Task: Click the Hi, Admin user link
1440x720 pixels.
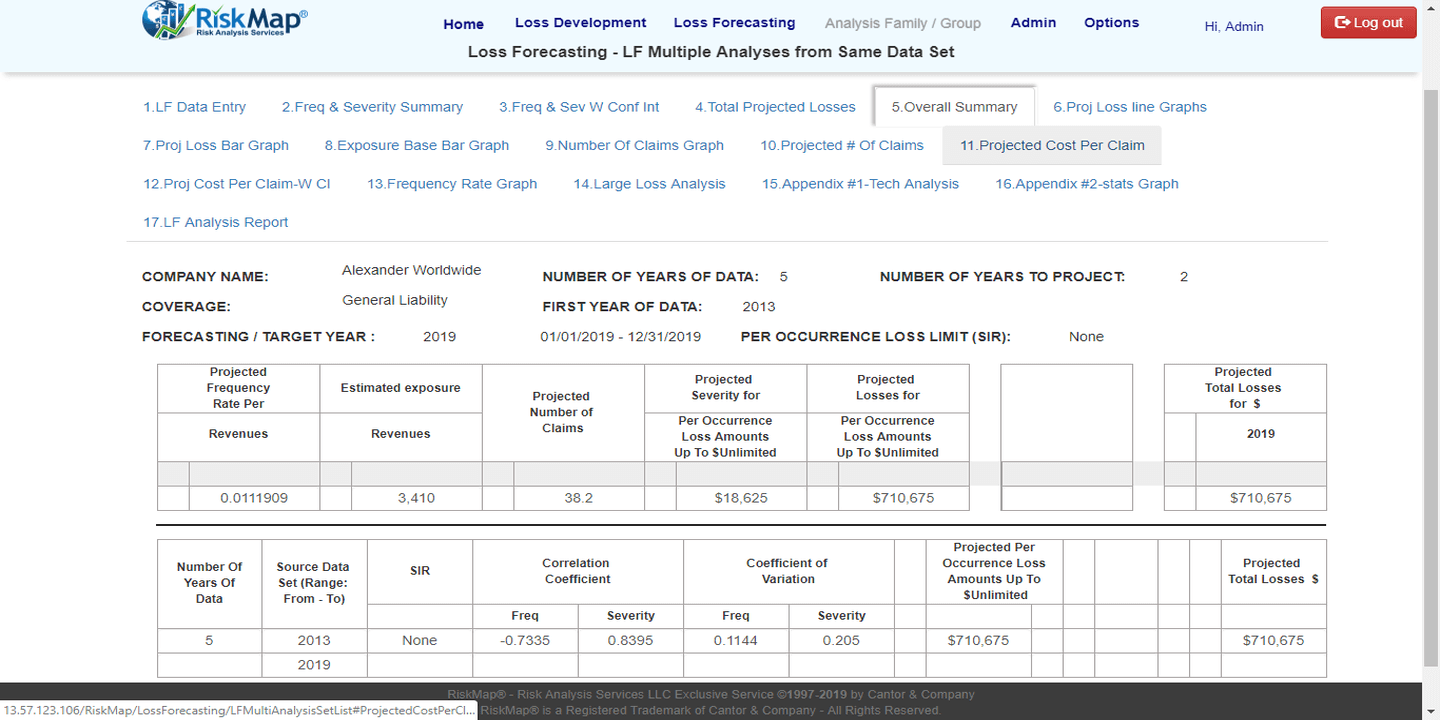Action: (1234, 26)
